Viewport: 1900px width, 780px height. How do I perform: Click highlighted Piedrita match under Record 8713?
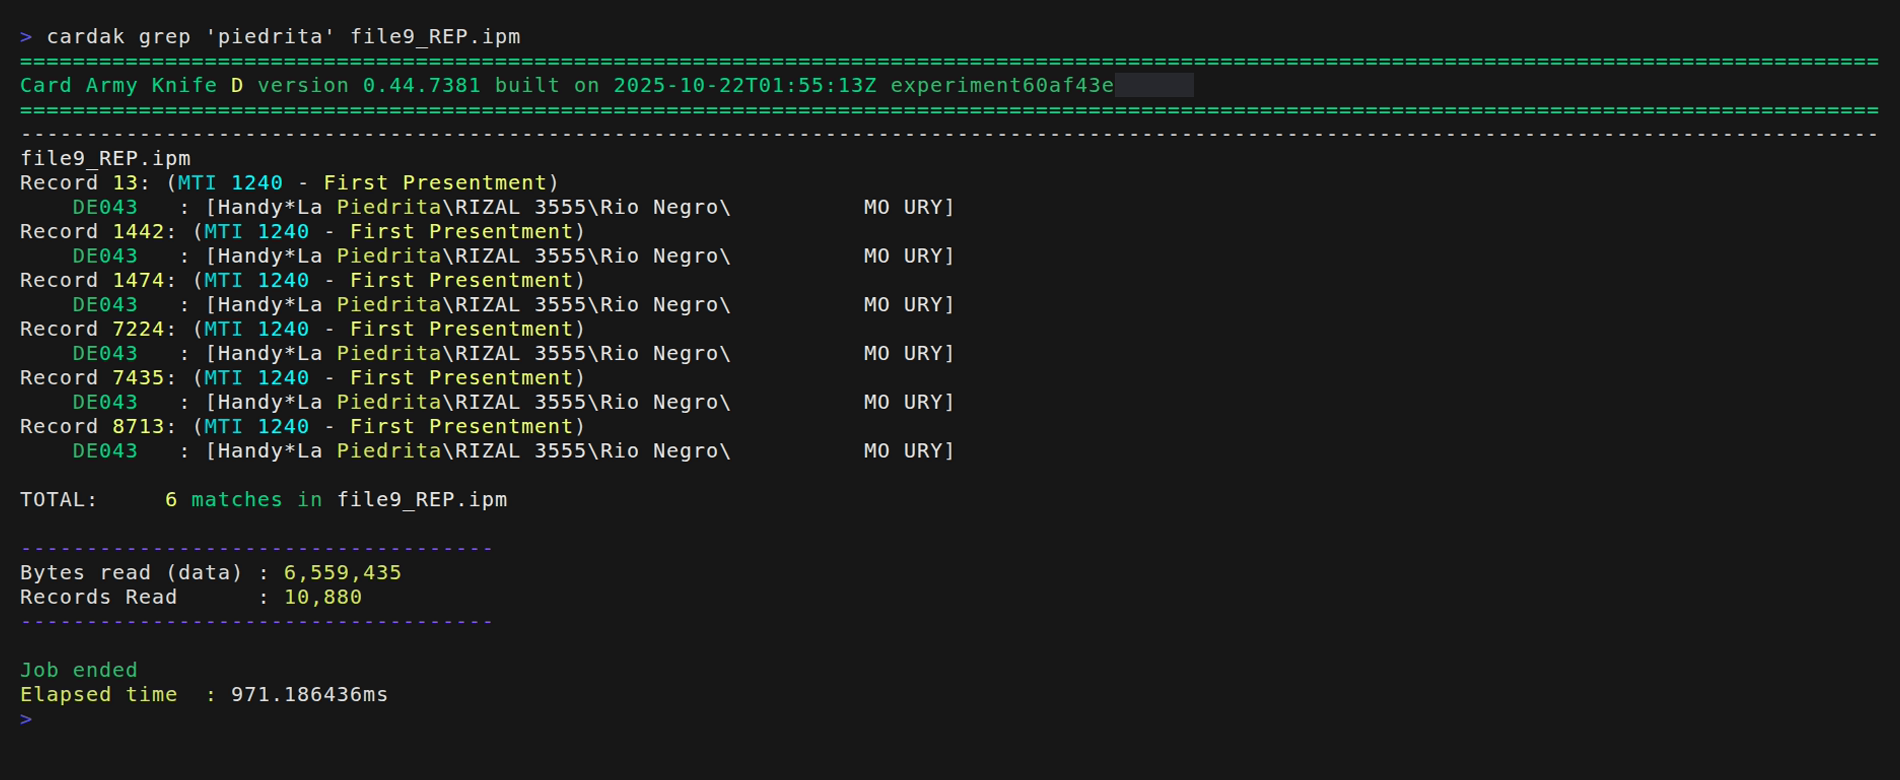(x=389, y=451)
